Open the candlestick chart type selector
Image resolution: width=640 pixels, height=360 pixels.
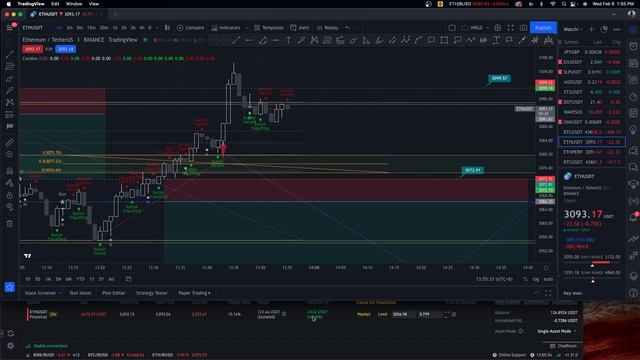(x=167, y=28)
